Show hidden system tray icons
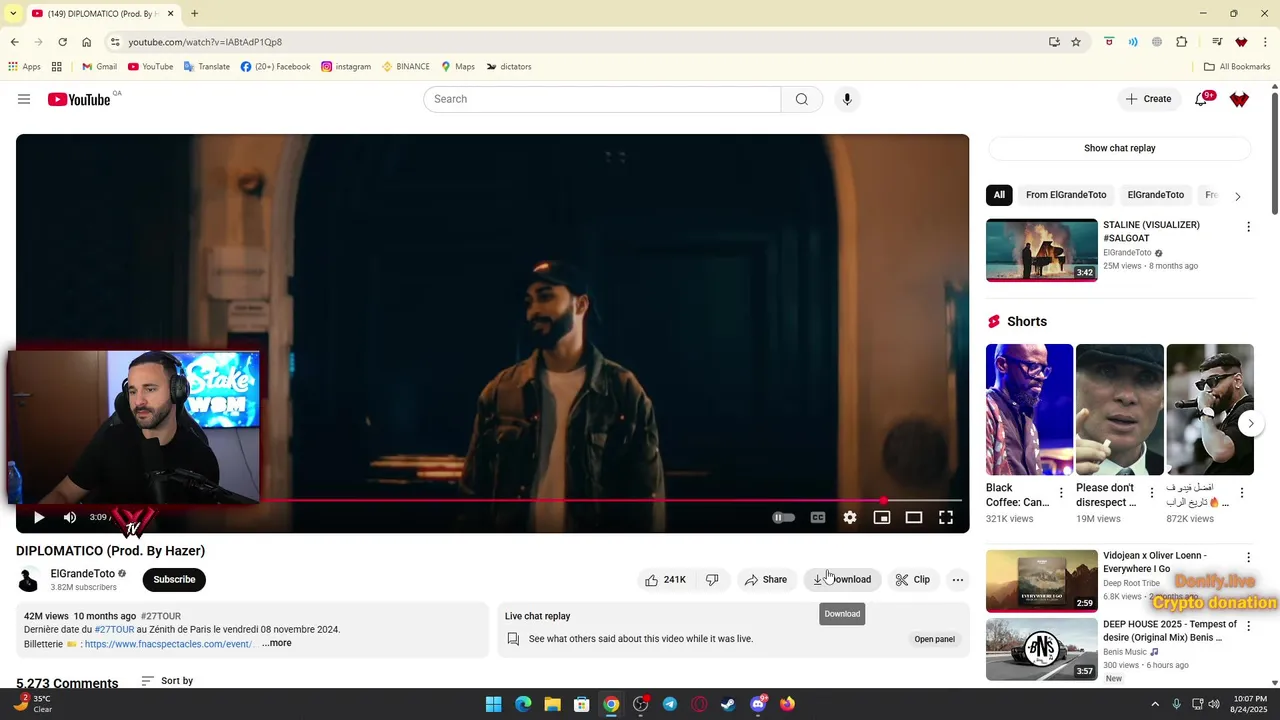The image size is (1280, 720). pos(1155,704)
